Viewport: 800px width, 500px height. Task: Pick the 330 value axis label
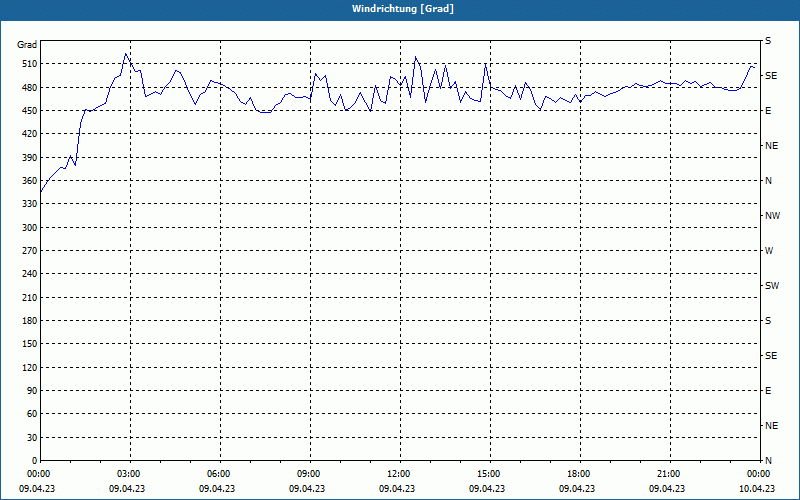pos(30,204)
